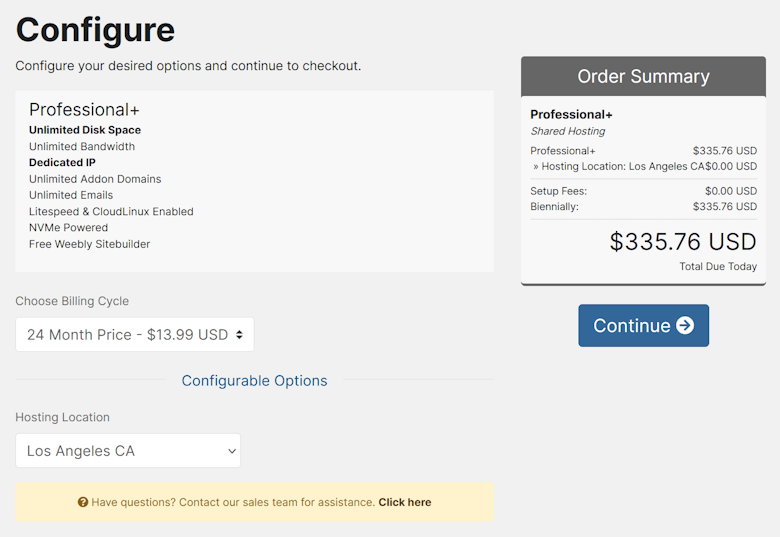780x537 pixels.
Task: Click the question mark icon in yellow banner
Action: [83, 502]
